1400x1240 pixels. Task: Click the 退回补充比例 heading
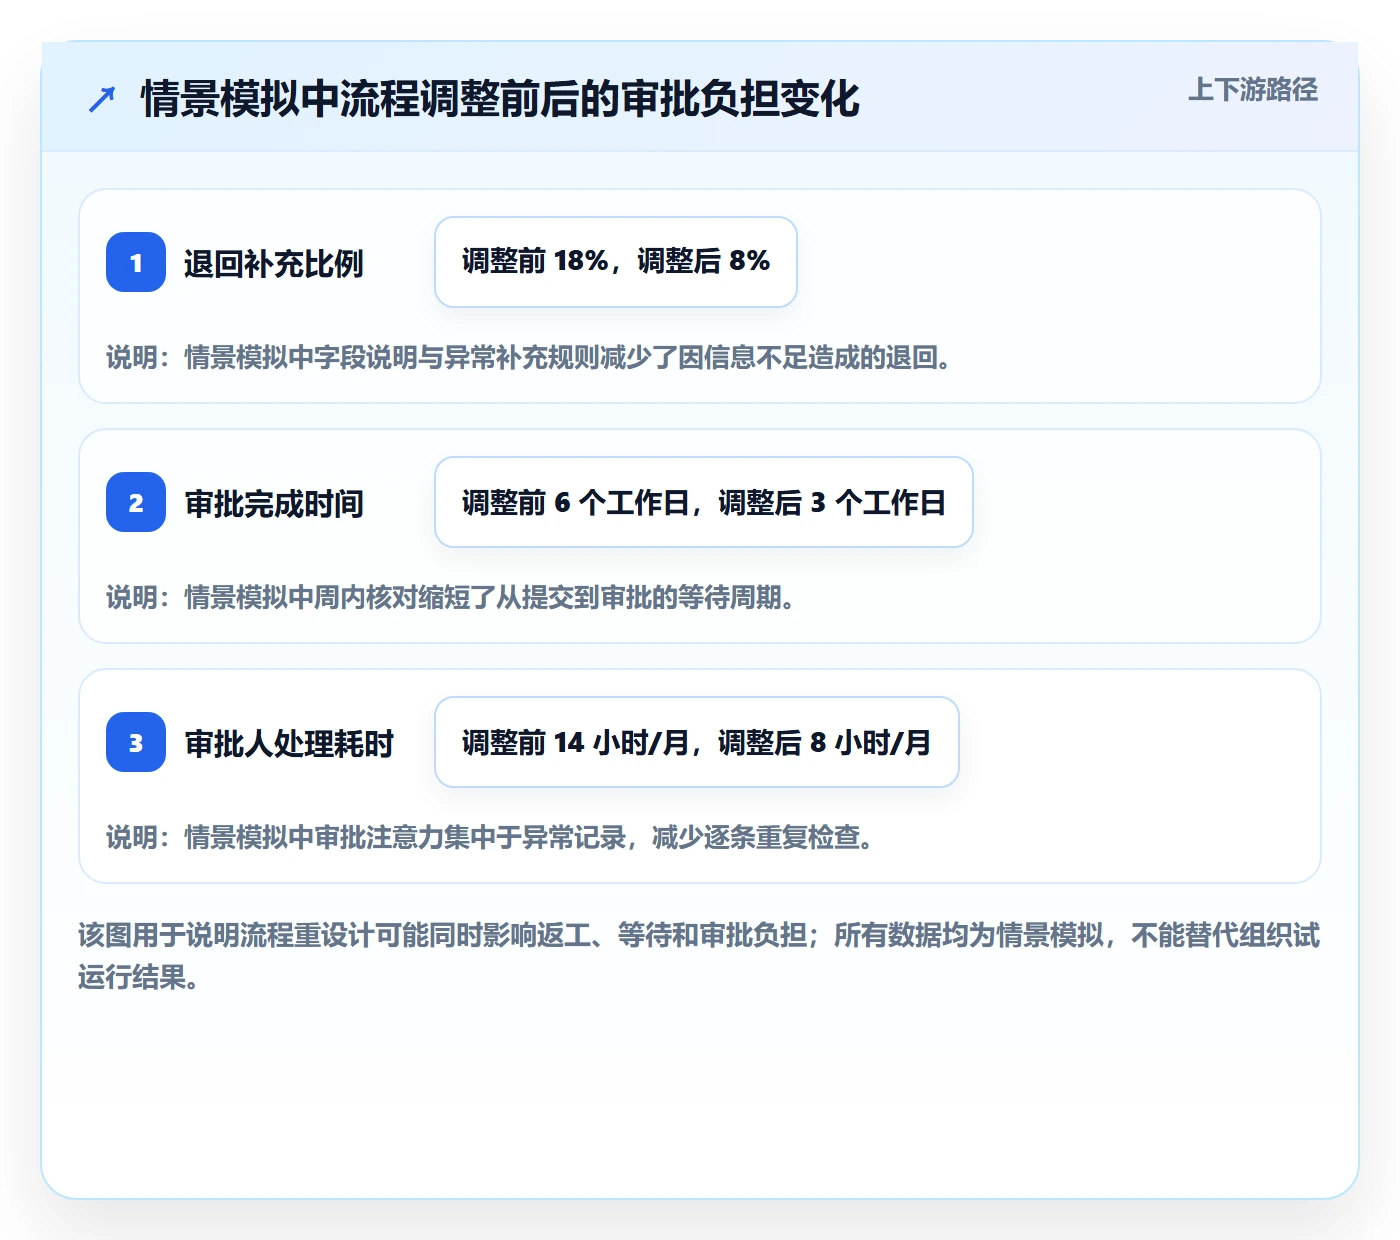pos(273,264)
